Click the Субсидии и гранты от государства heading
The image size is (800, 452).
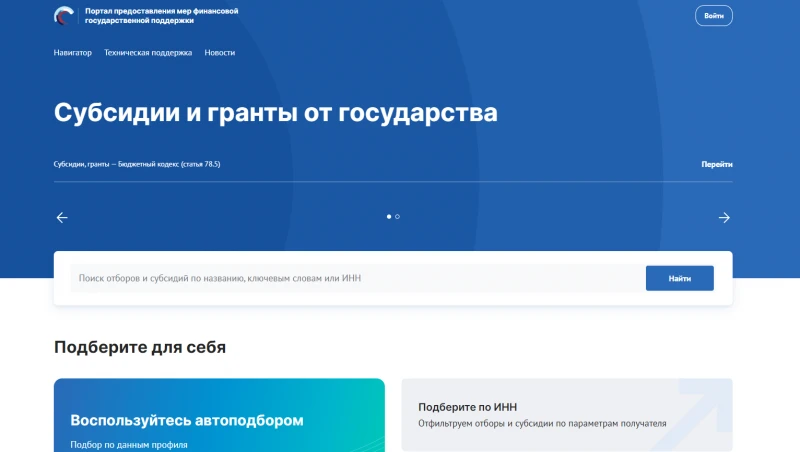[276, 113]
